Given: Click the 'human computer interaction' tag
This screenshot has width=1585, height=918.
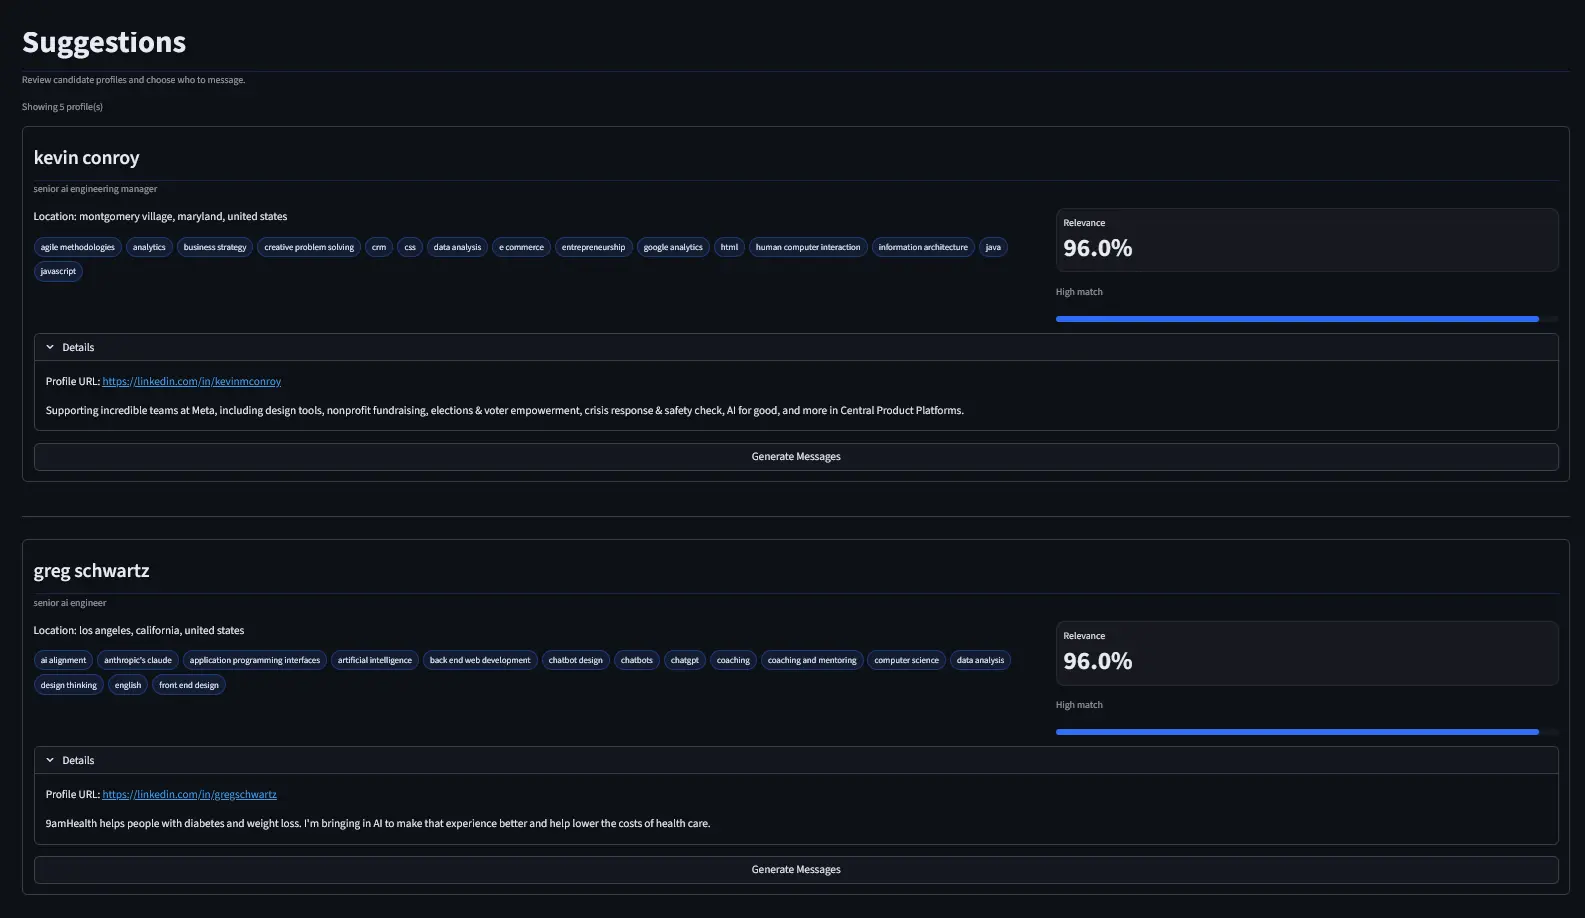Looking at the screenshot, I should [807, 247].
